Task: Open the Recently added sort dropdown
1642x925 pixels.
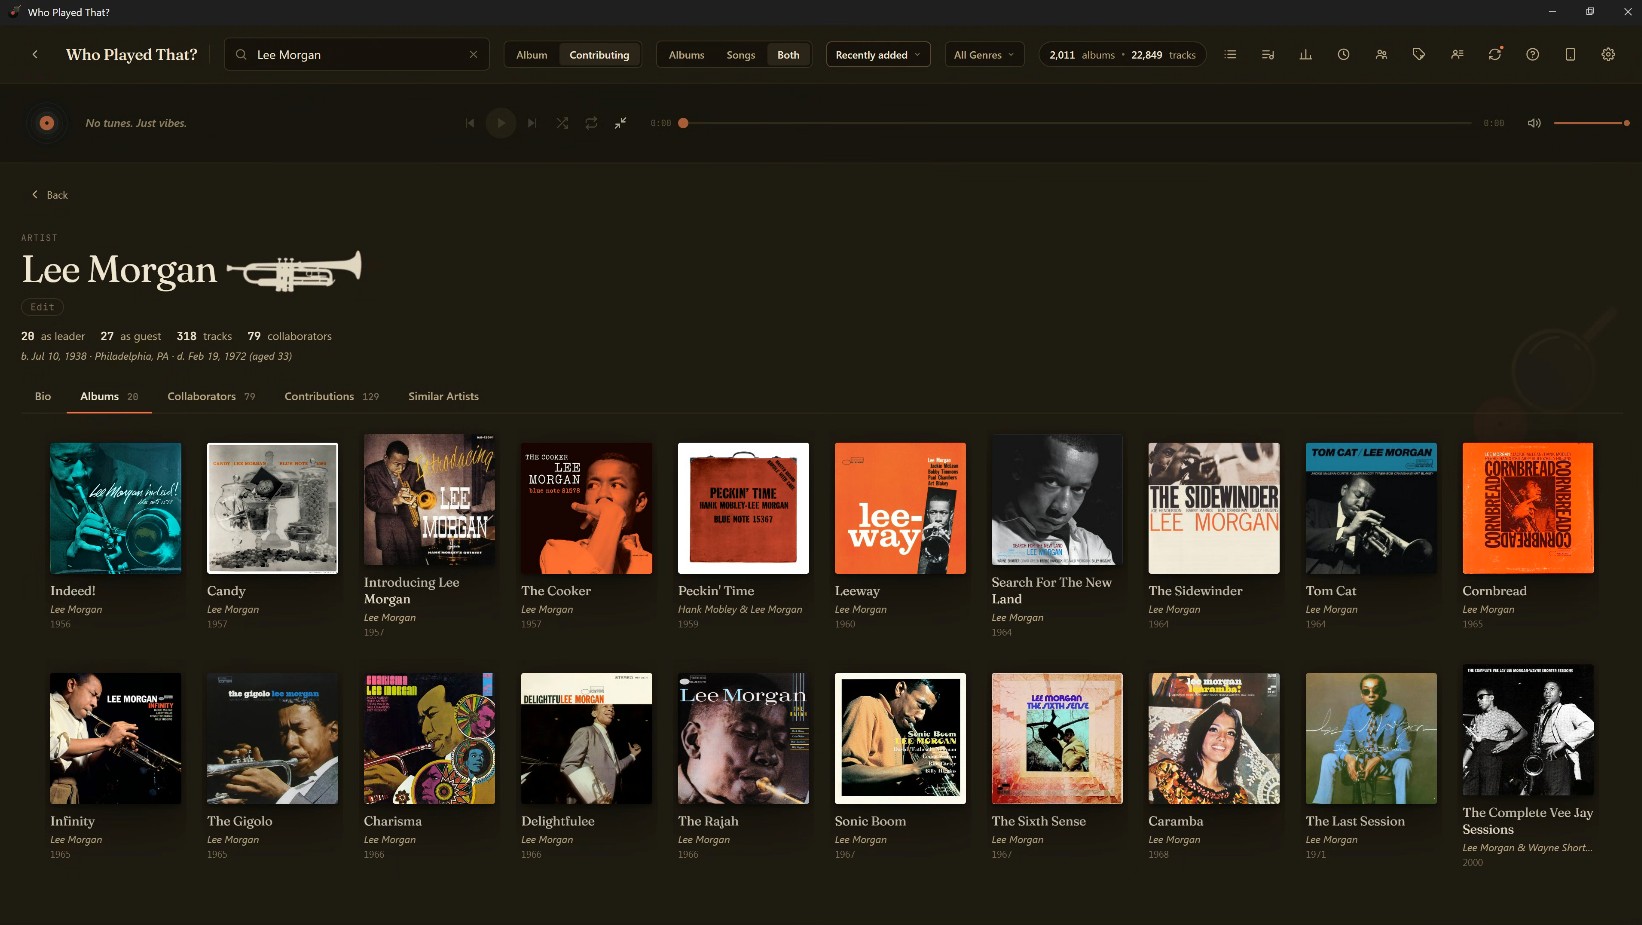Action: click(878, 55)
